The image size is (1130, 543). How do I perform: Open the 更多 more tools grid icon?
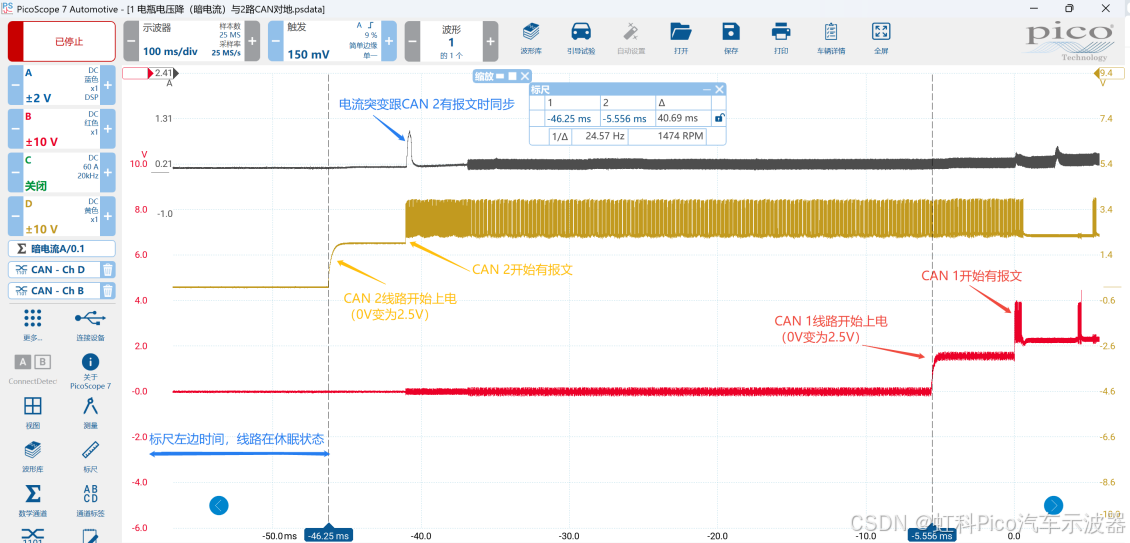tap(32, 324)
